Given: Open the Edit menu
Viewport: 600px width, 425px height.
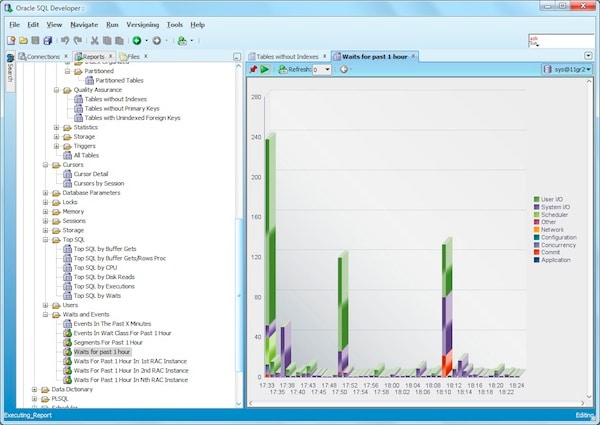Looking at the screenshot, I should [x=33, y=25].
